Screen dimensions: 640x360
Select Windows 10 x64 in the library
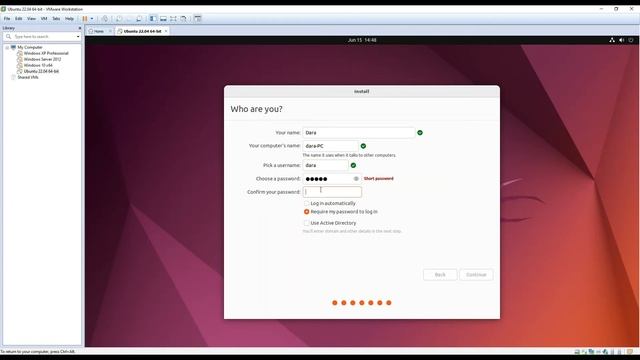tap(38, 65)
